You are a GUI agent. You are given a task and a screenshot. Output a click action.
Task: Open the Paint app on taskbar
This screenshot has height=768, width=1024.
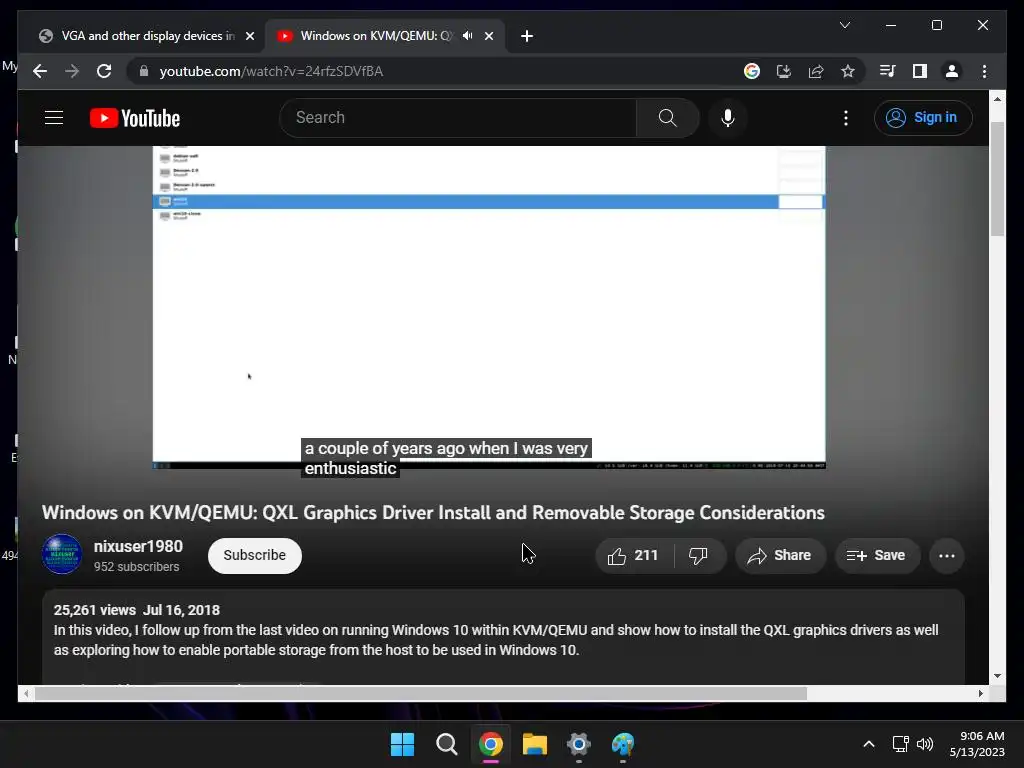pyautogui.click(x=623, y=744)
